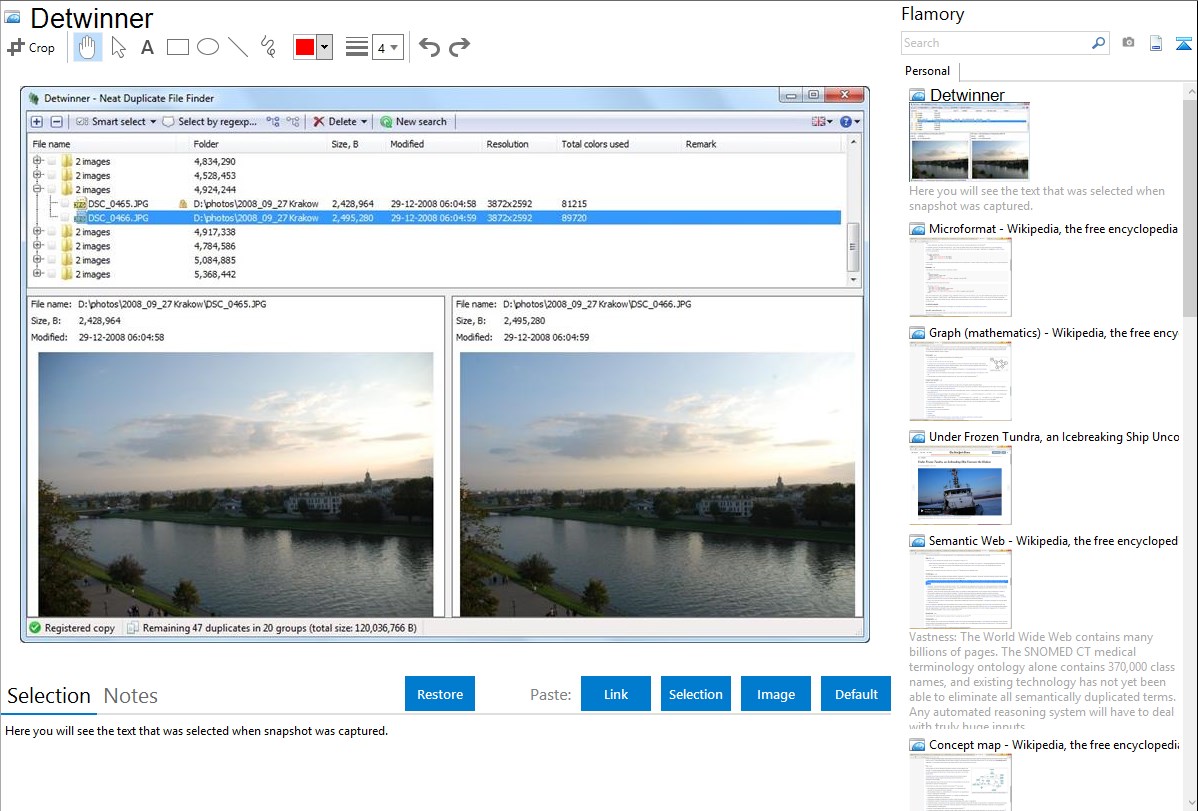Select the ellipse shape tool
This screenshot has height=811, width=1198.
click(x=208, y=47)
